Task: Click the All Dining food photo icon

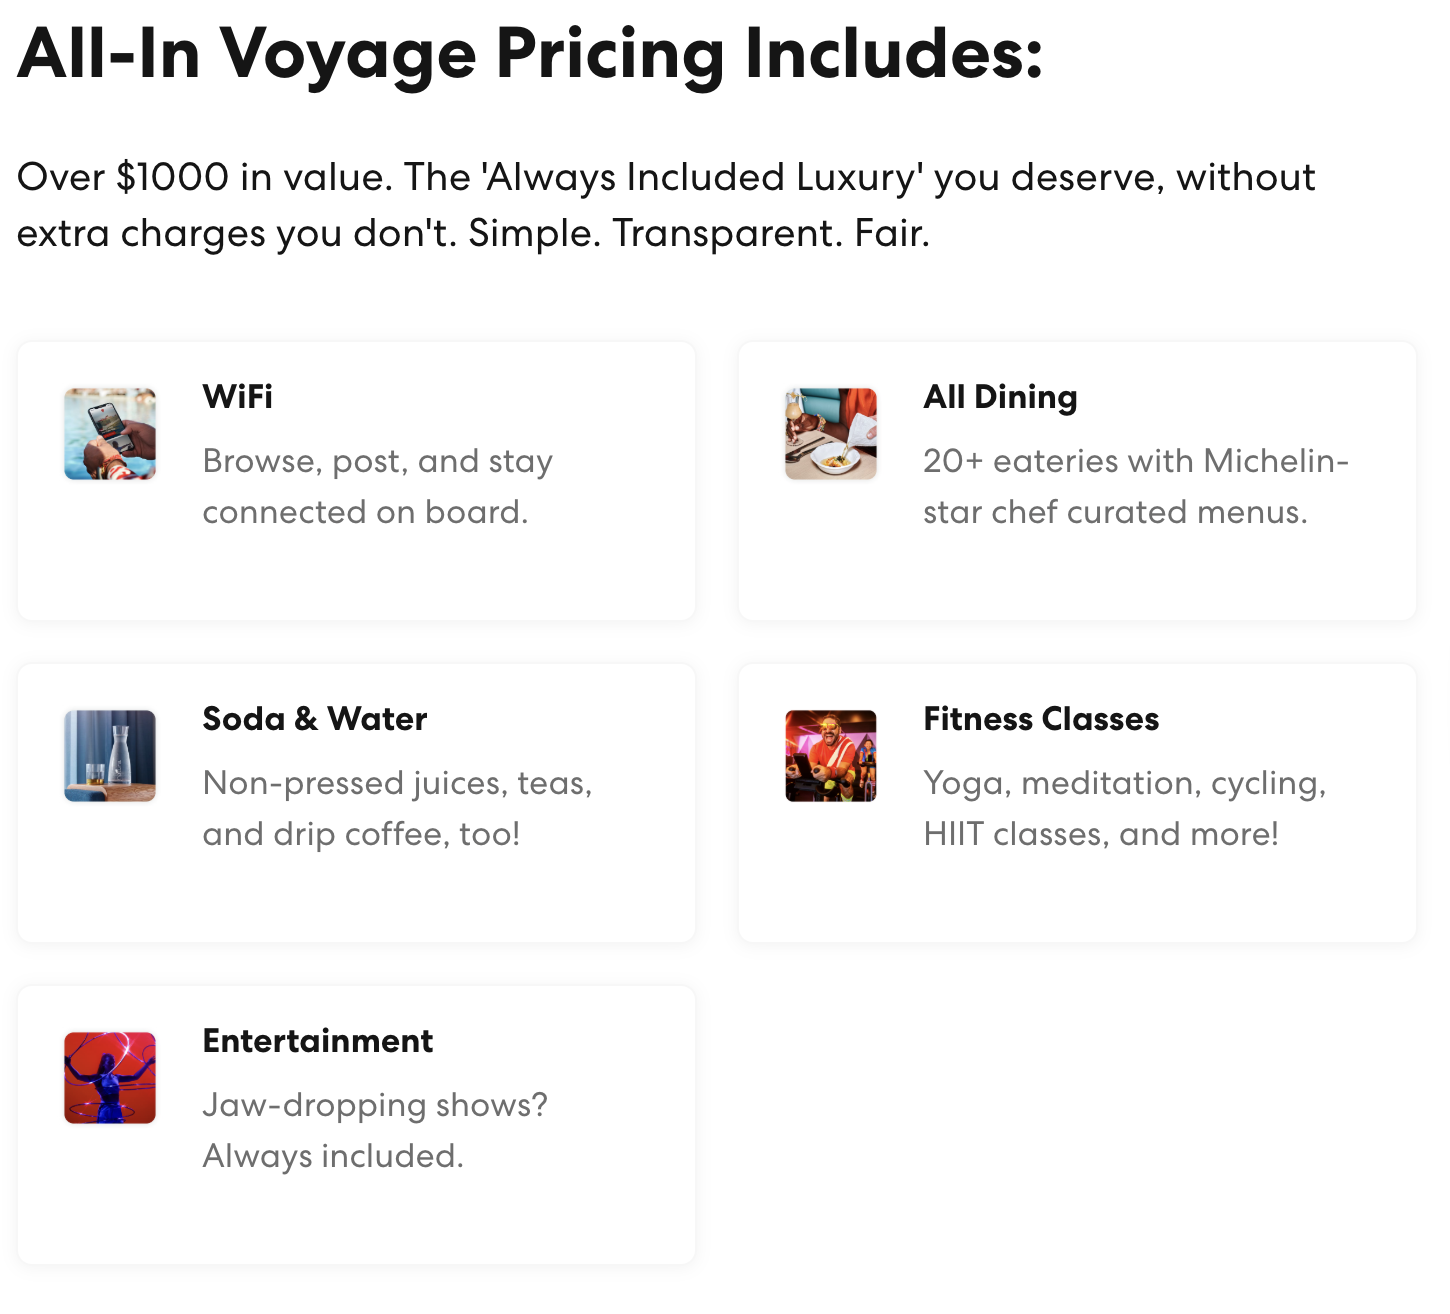Action: (x=831, y=434)
